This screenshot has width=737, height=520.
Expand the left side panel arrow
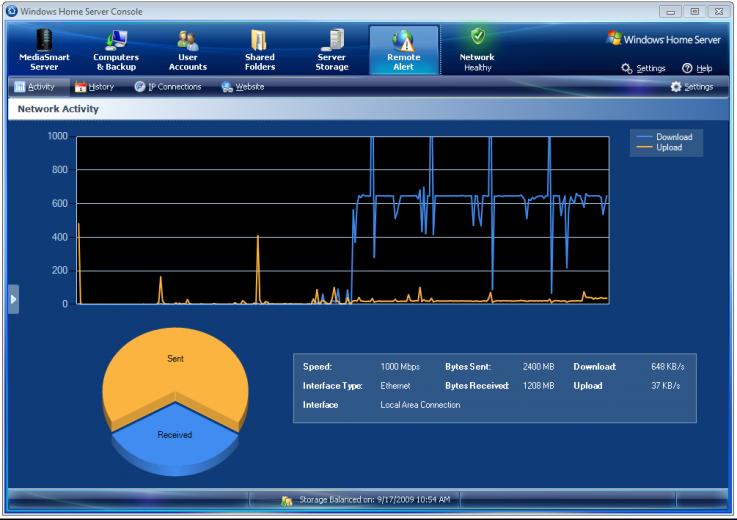13,299
